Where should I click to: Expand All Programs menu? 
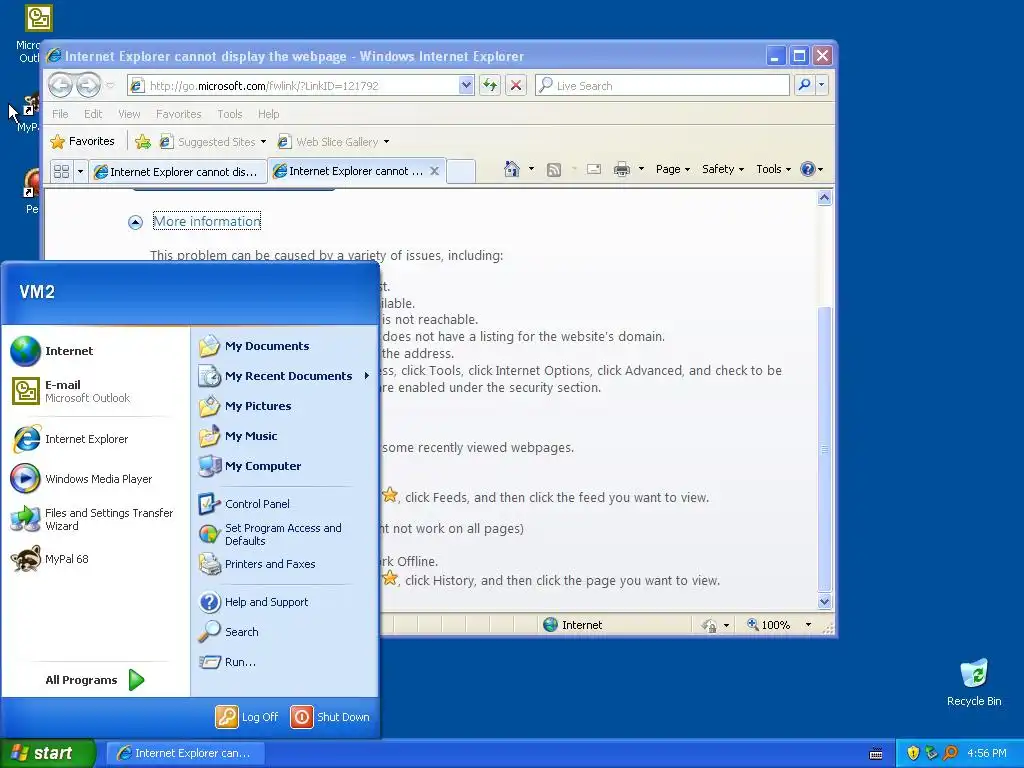pyautogui.click(x=95, y=680)
